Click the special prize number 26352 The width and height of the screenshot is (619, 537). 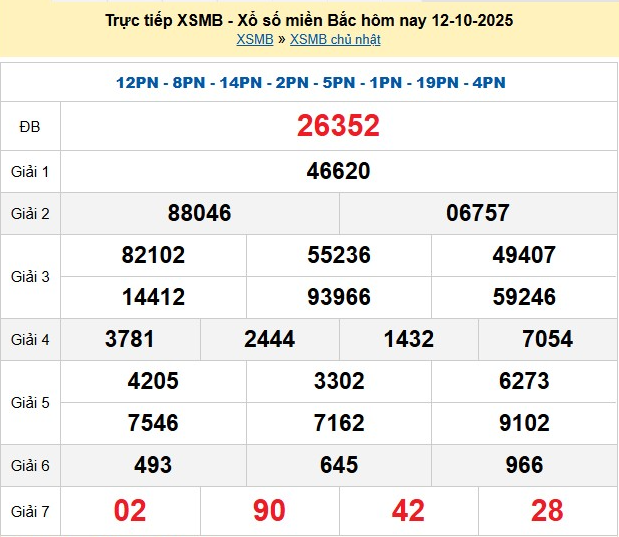pos(338,126)
